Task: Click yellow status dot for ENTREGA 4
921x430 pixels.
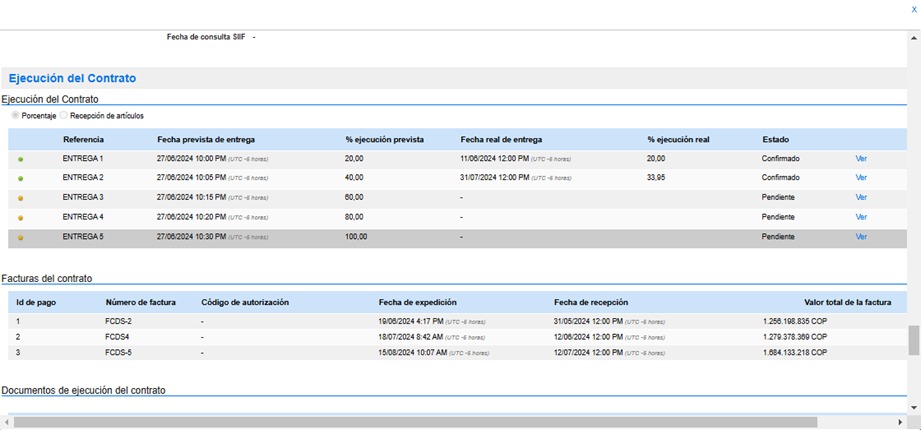Action: pos(21,217)
